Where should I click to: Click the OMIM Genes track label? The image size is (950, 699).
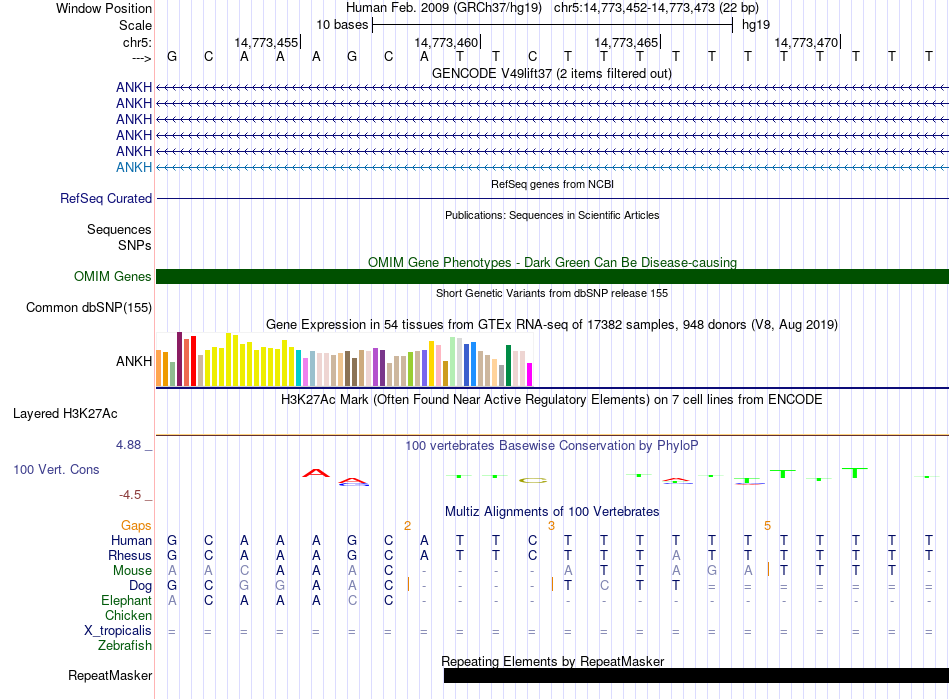click(112, 277)
